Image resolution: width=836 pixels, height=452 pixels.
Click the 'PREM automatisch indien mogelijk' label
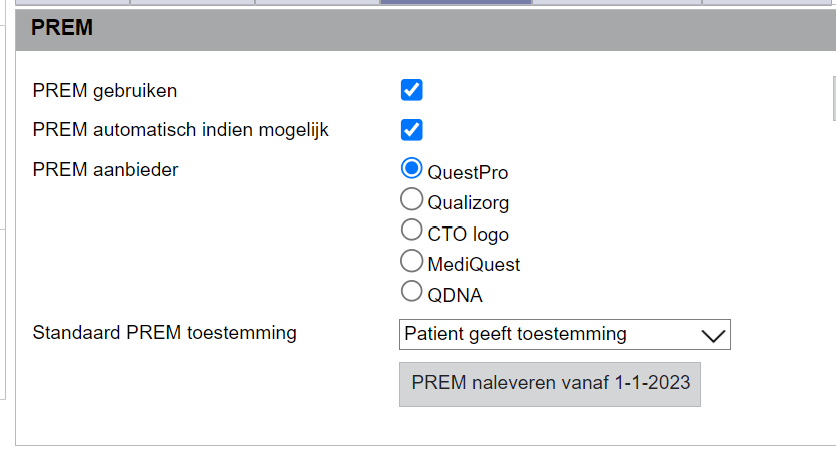coord(180,130)
